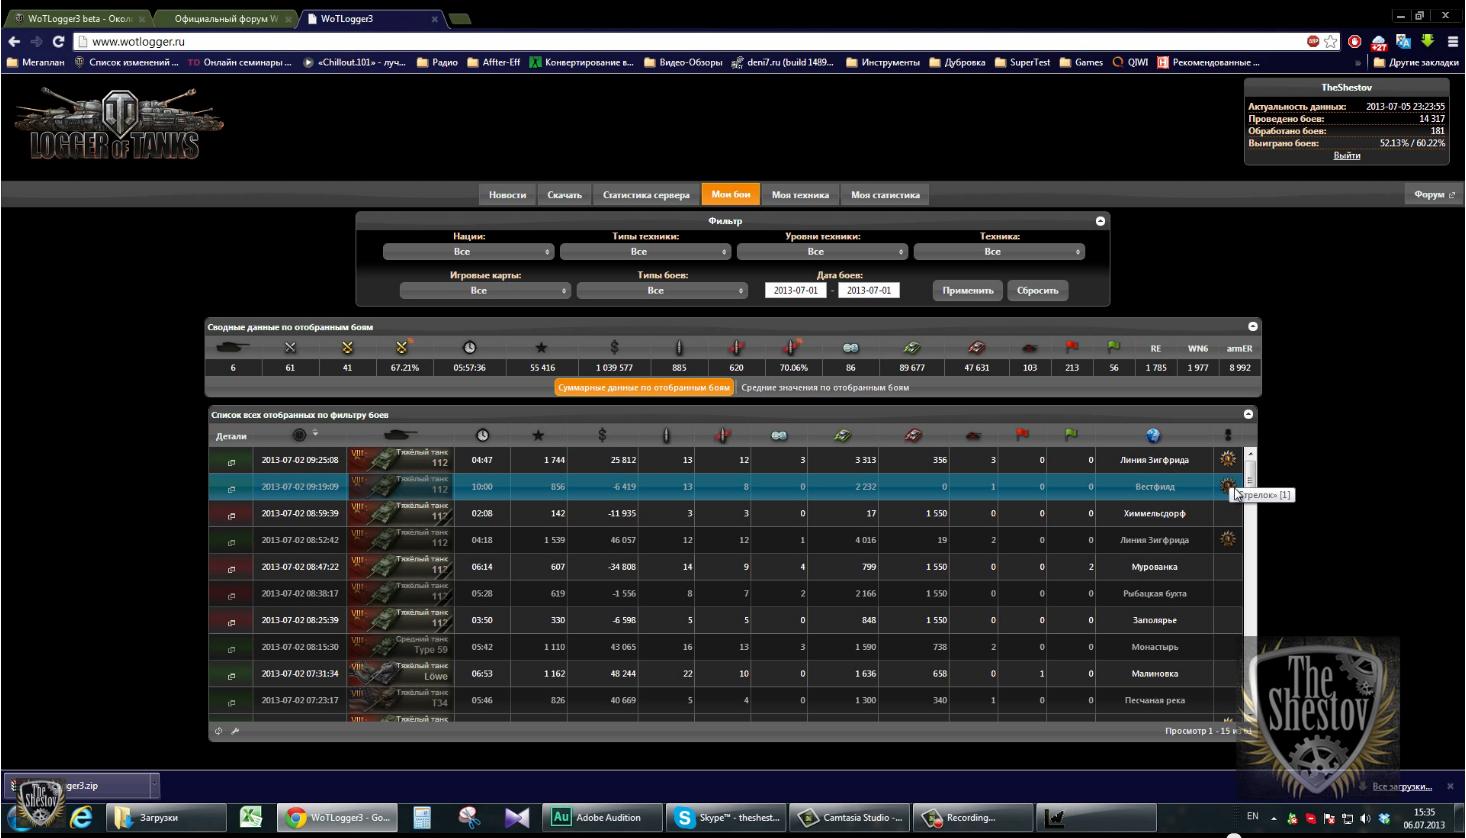Switch to average values 'Средние значения' toggle
The image size is (1466, 838).
tap(825, 387)
